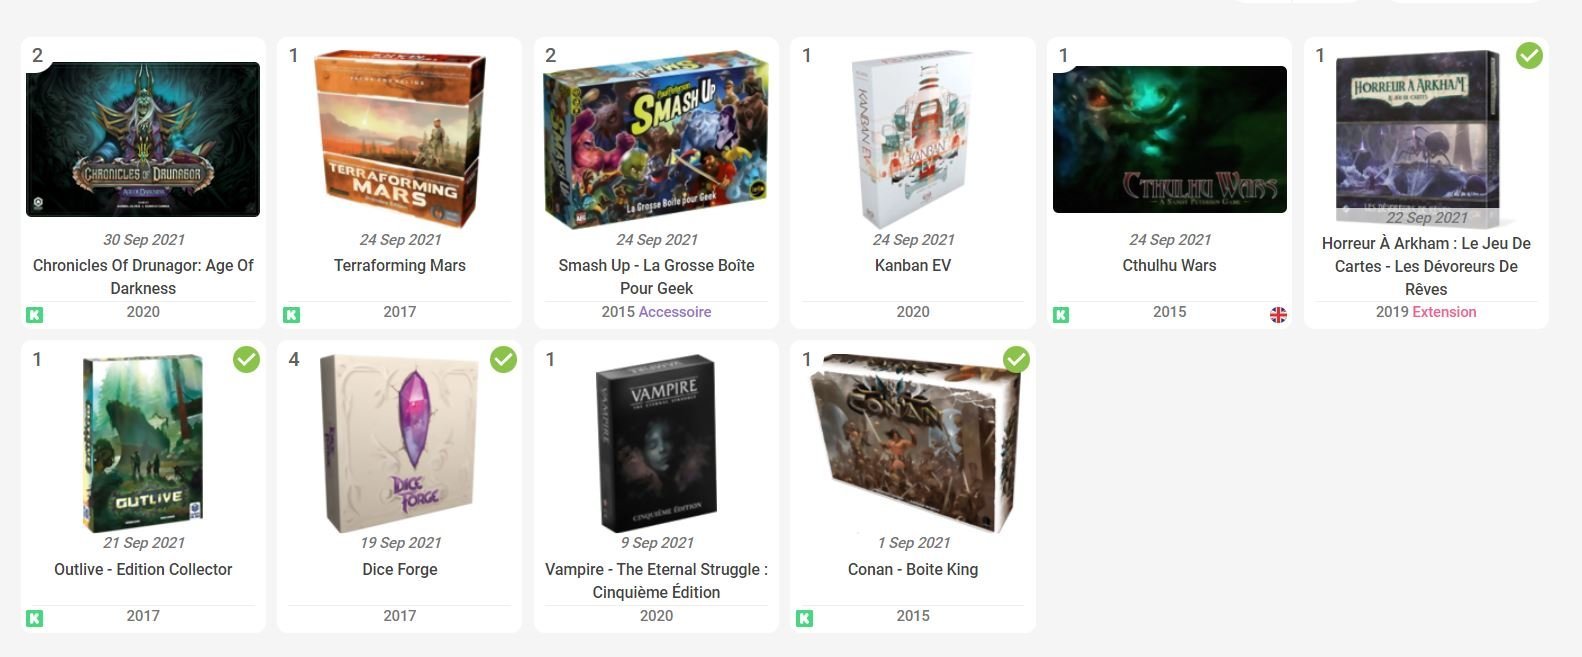This screenshot has width=1582, height=657.
Task: Open Vampire - The Eternal Struggle title
Action: (x=656, y=580)
